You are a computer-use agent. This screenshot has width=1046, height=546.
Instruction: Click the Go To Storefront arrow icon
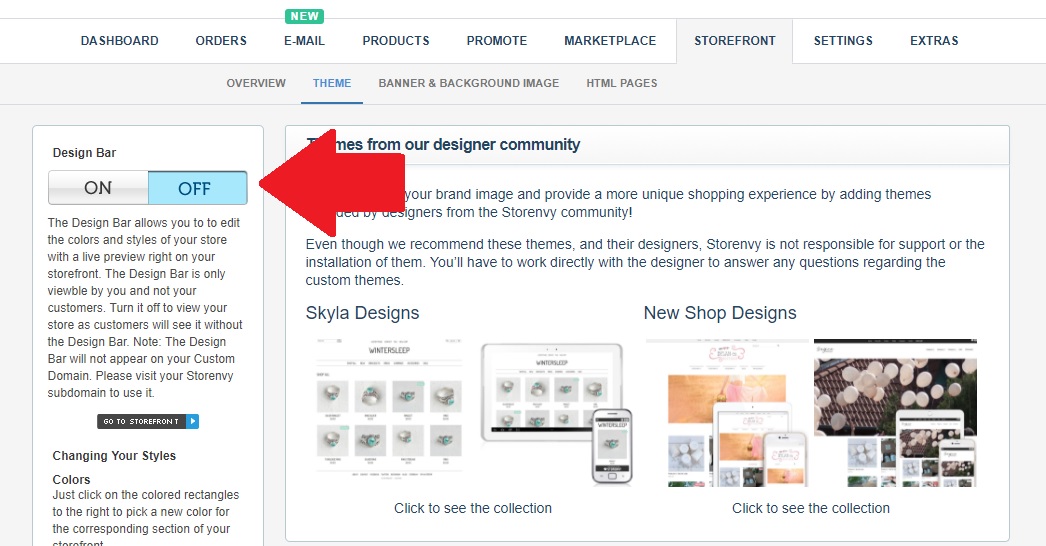[192, 421]
